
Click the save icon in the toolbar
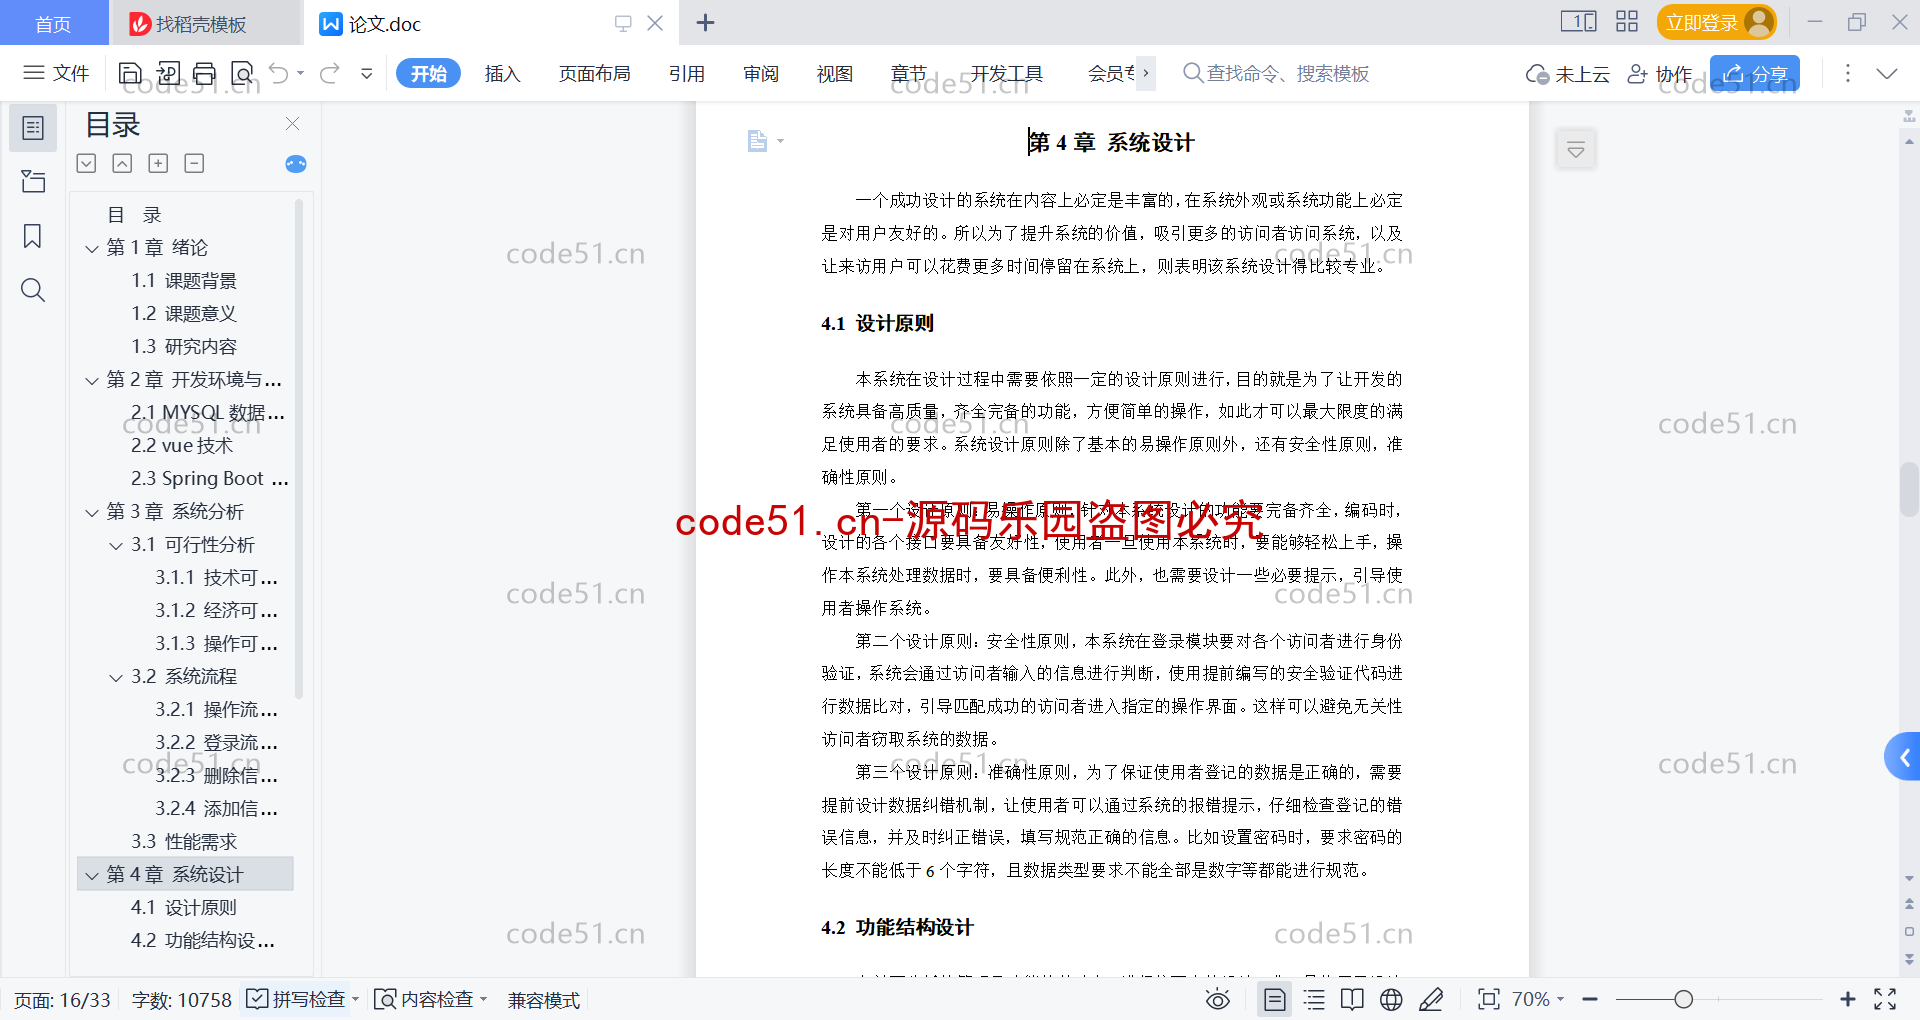(x=130, y=73)
